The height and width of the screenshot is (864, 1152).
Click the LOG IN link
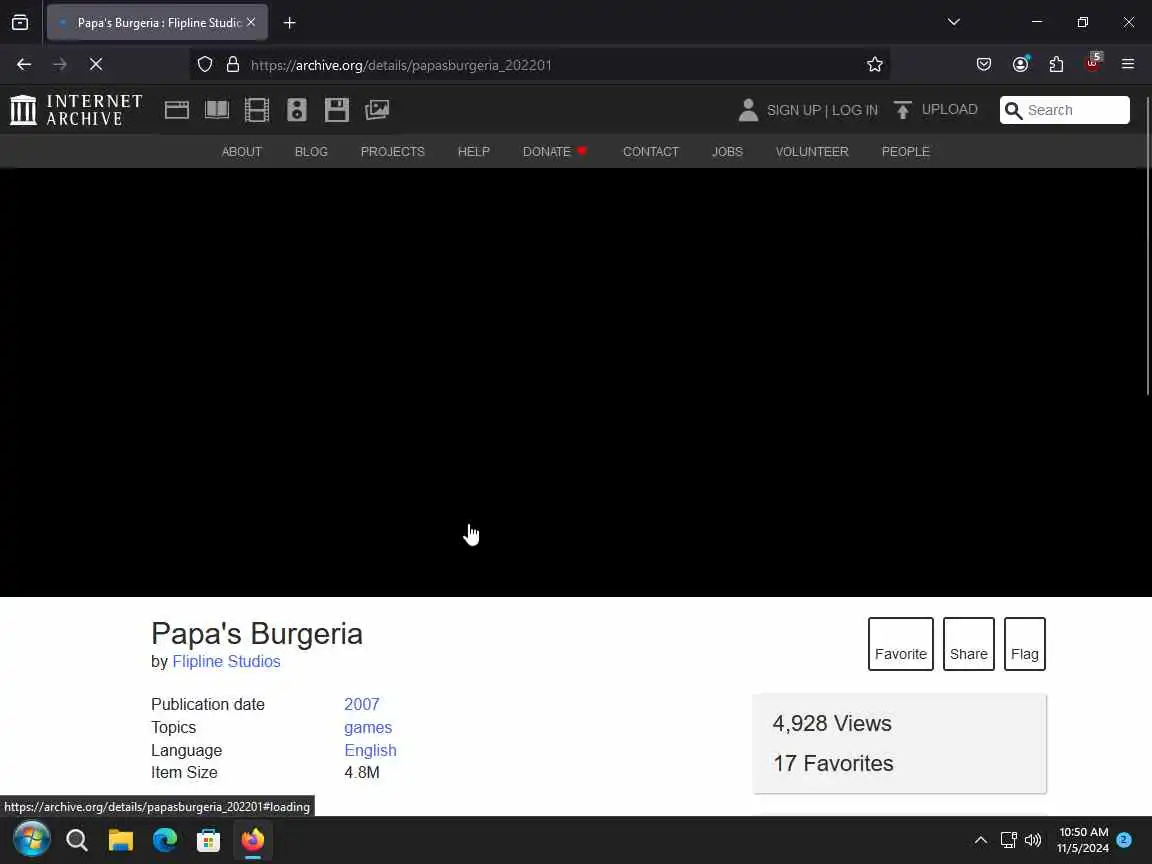pos(854,110)
